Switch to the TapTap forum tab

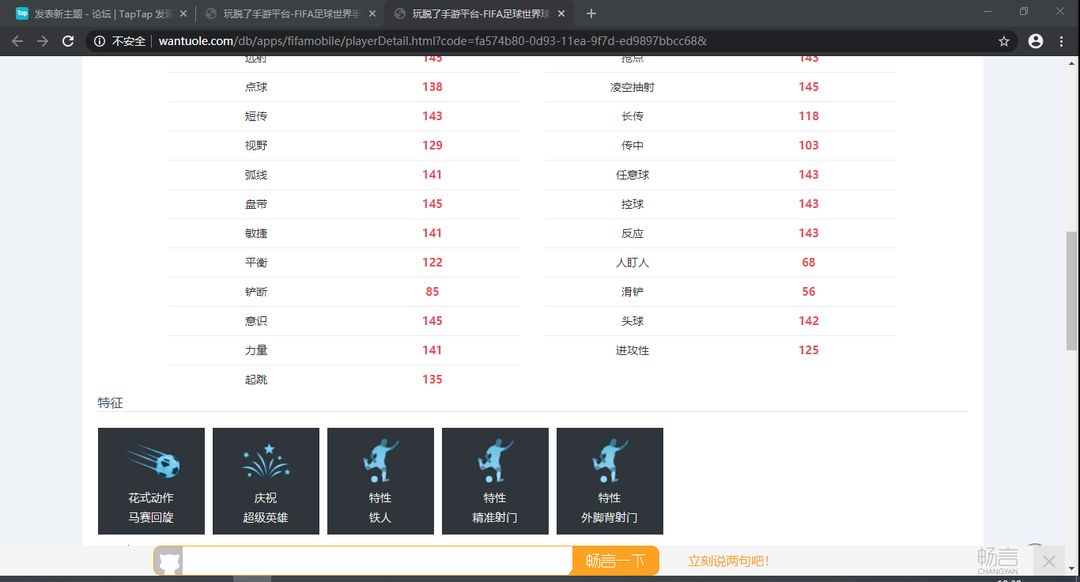[101, 13]
